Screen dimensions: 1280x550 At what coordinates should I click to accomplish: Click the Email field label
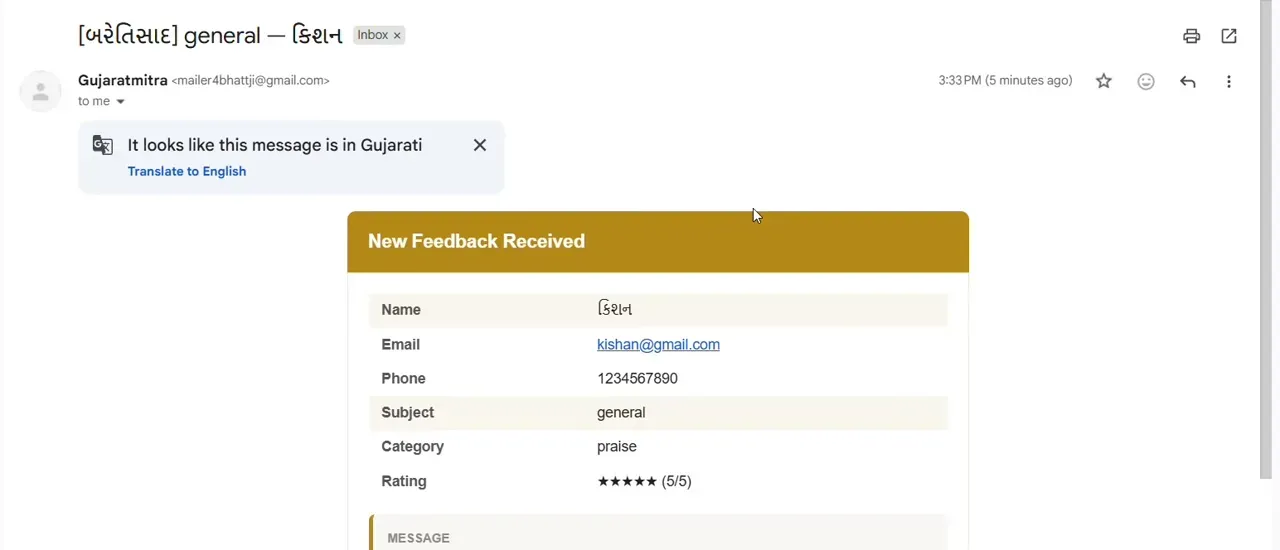point(400,344)
